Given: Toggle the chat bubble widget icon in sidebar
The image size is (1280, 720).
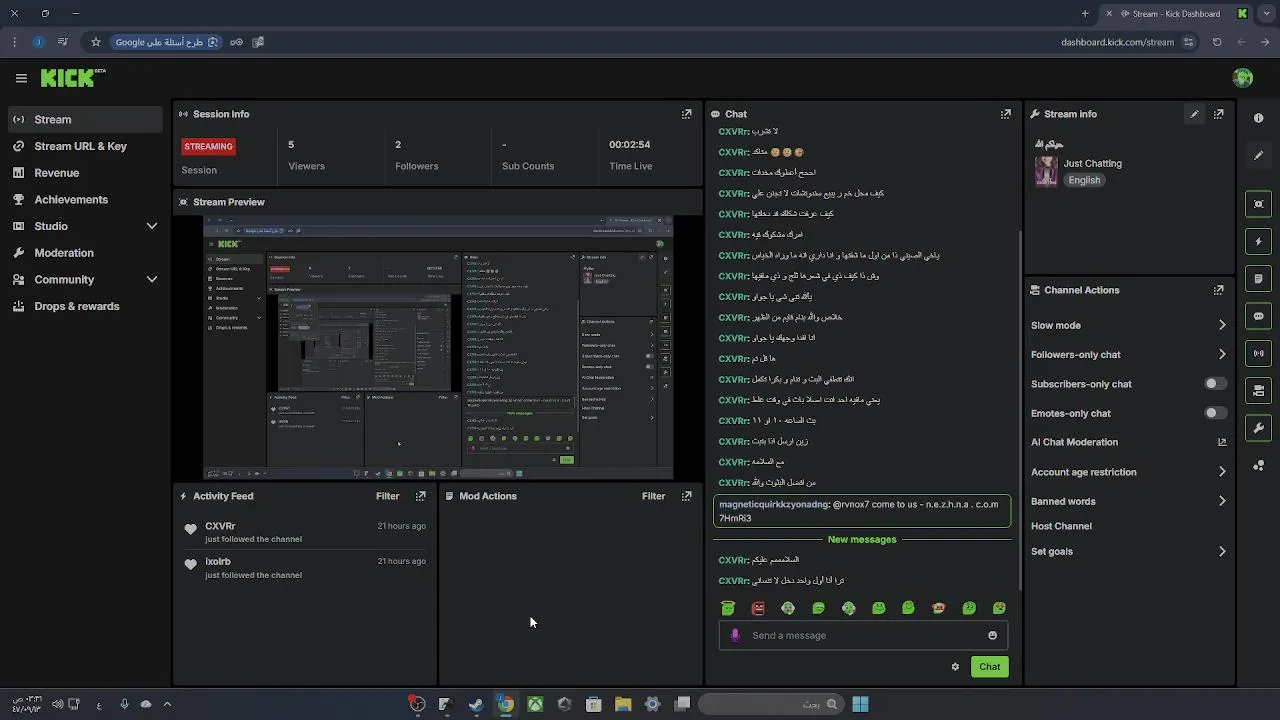Looking at the screenshot, I should [x=1259, y=316].
